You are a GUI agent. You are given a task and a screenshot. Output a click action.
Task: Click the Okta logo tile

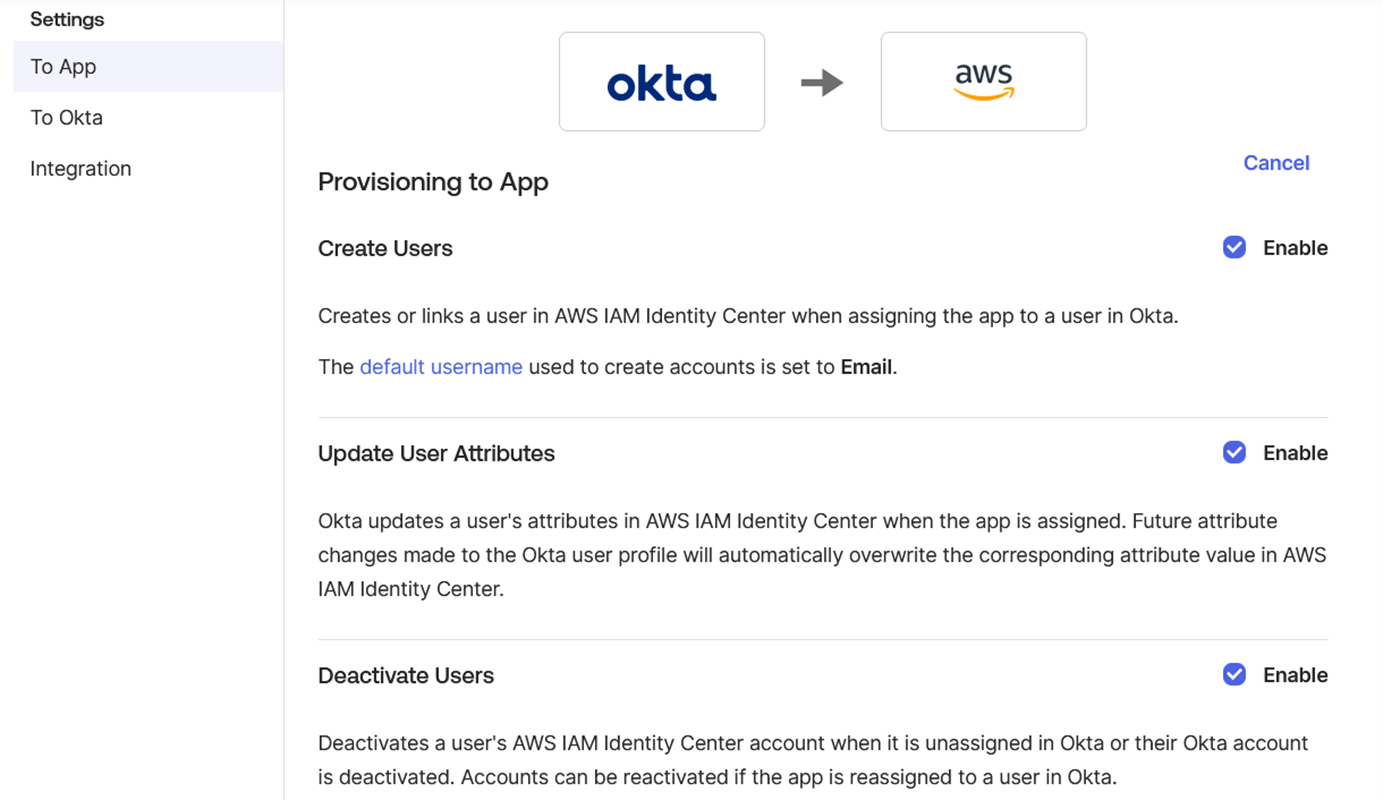point(661,82)
